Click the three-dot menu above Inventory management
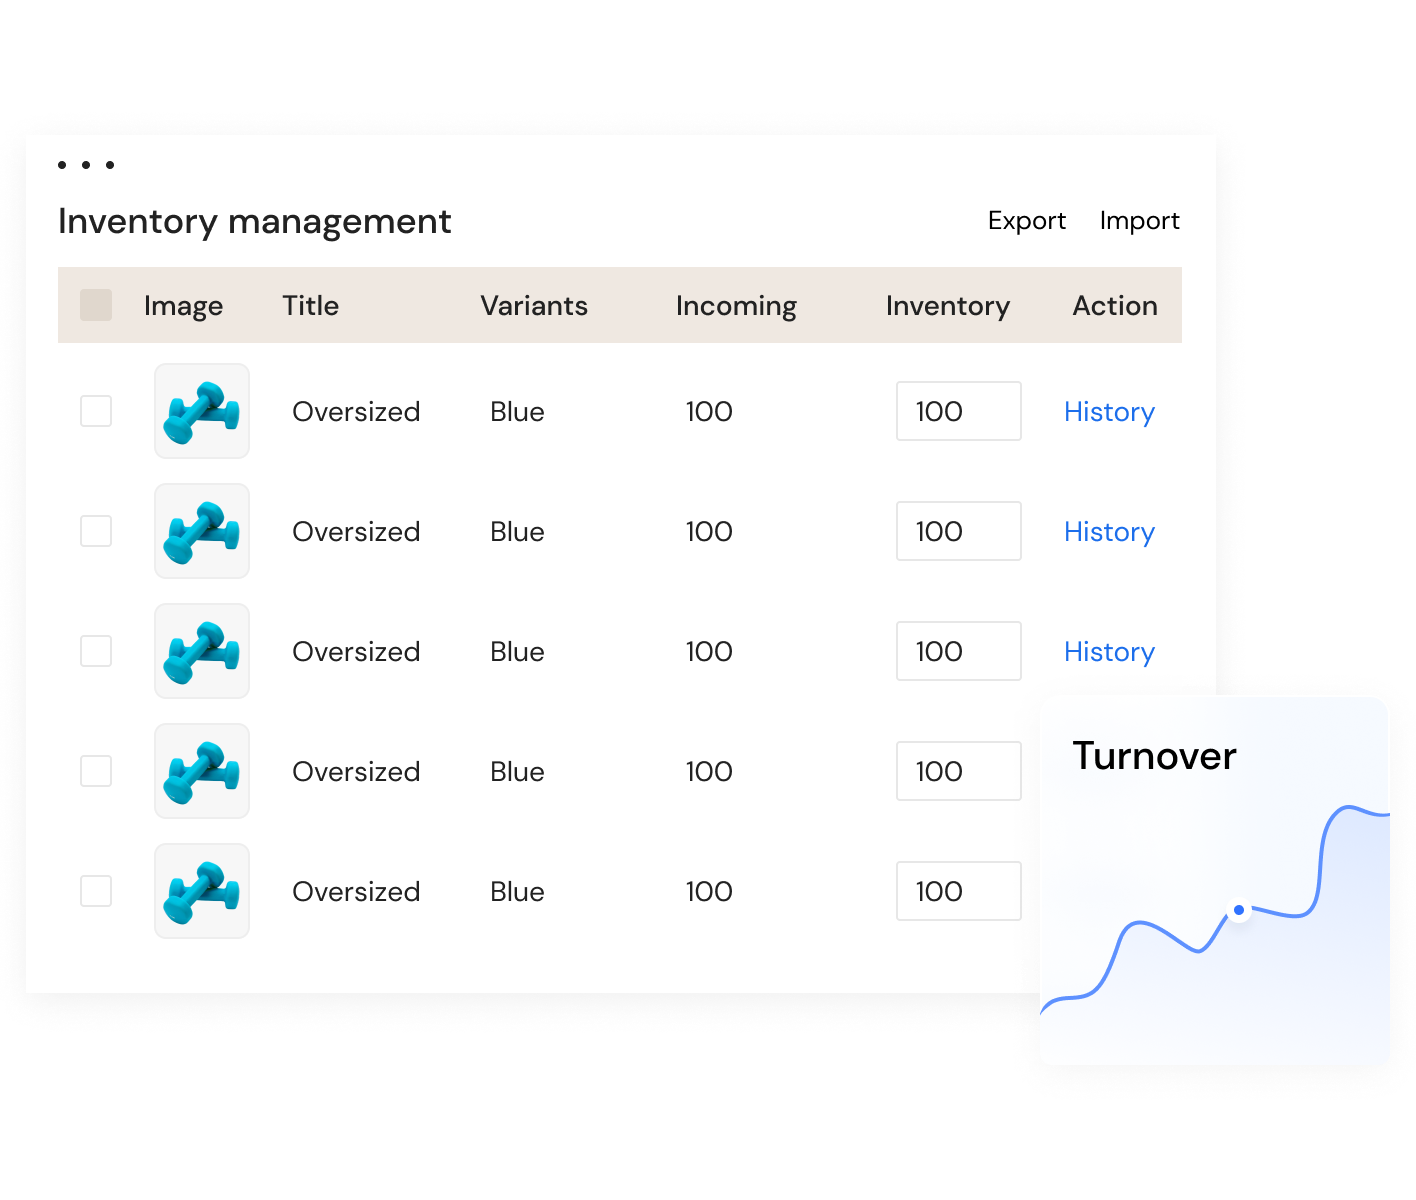The height and width of the screenshot is (1200, 1416). tap(86, 165)
